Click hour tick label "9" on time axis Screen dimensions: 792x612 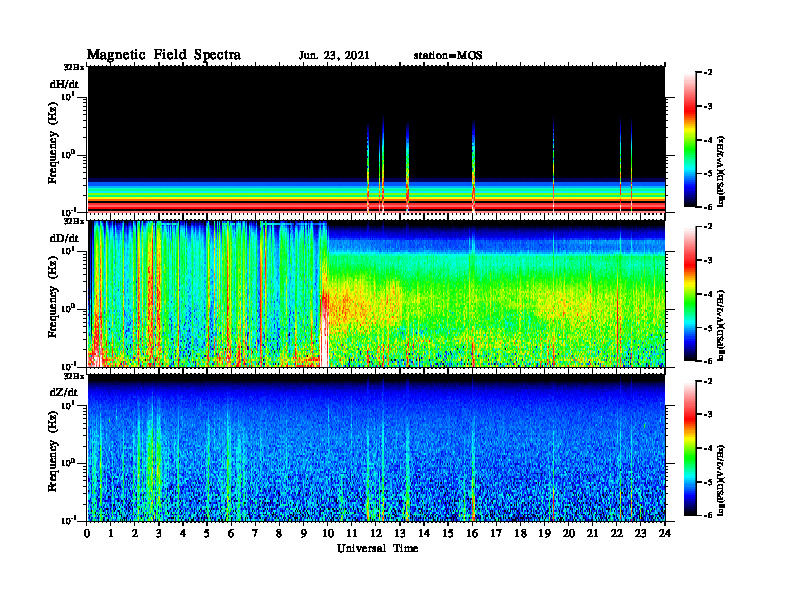304,533
